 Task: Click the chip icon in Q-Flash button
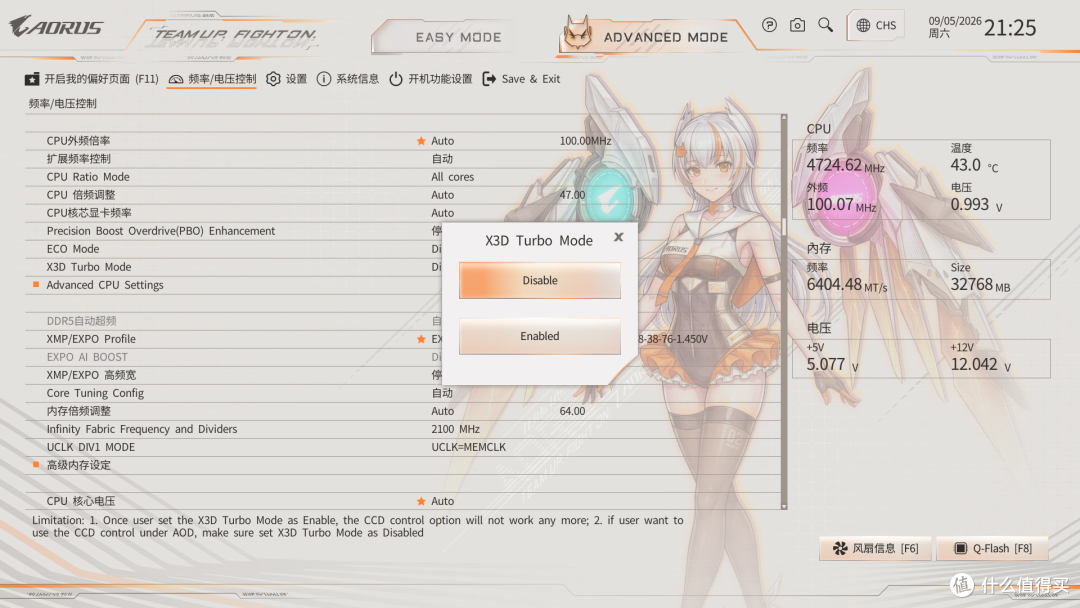point(960,548)
